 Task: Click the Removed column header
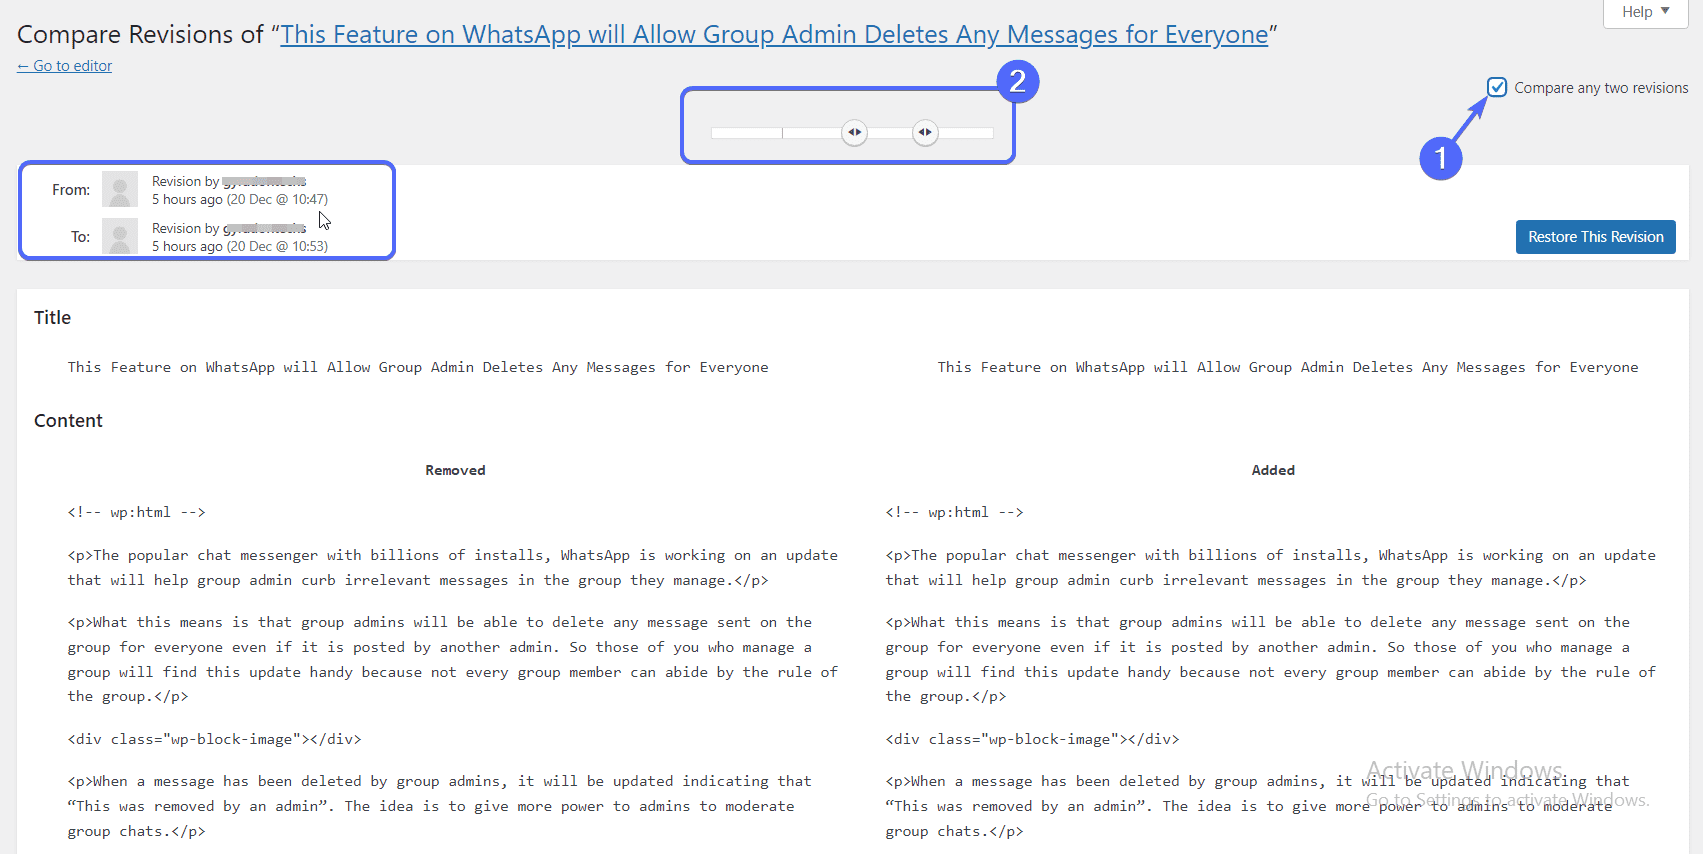click(x=455, y=470)
